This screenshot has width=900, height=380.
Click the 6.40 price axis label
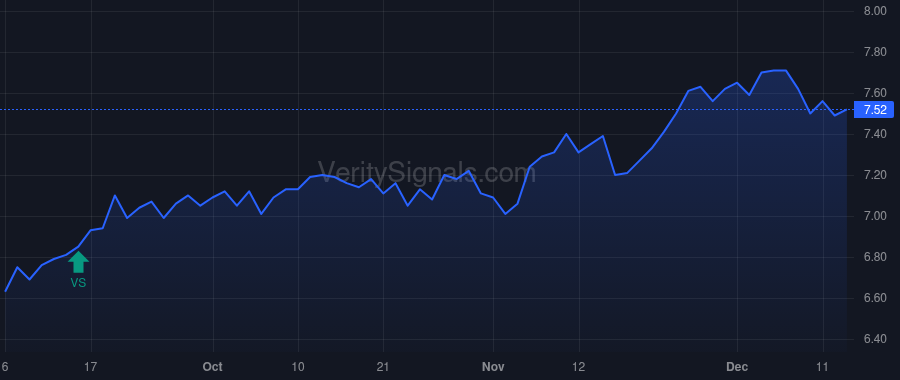tap(875, 339)
